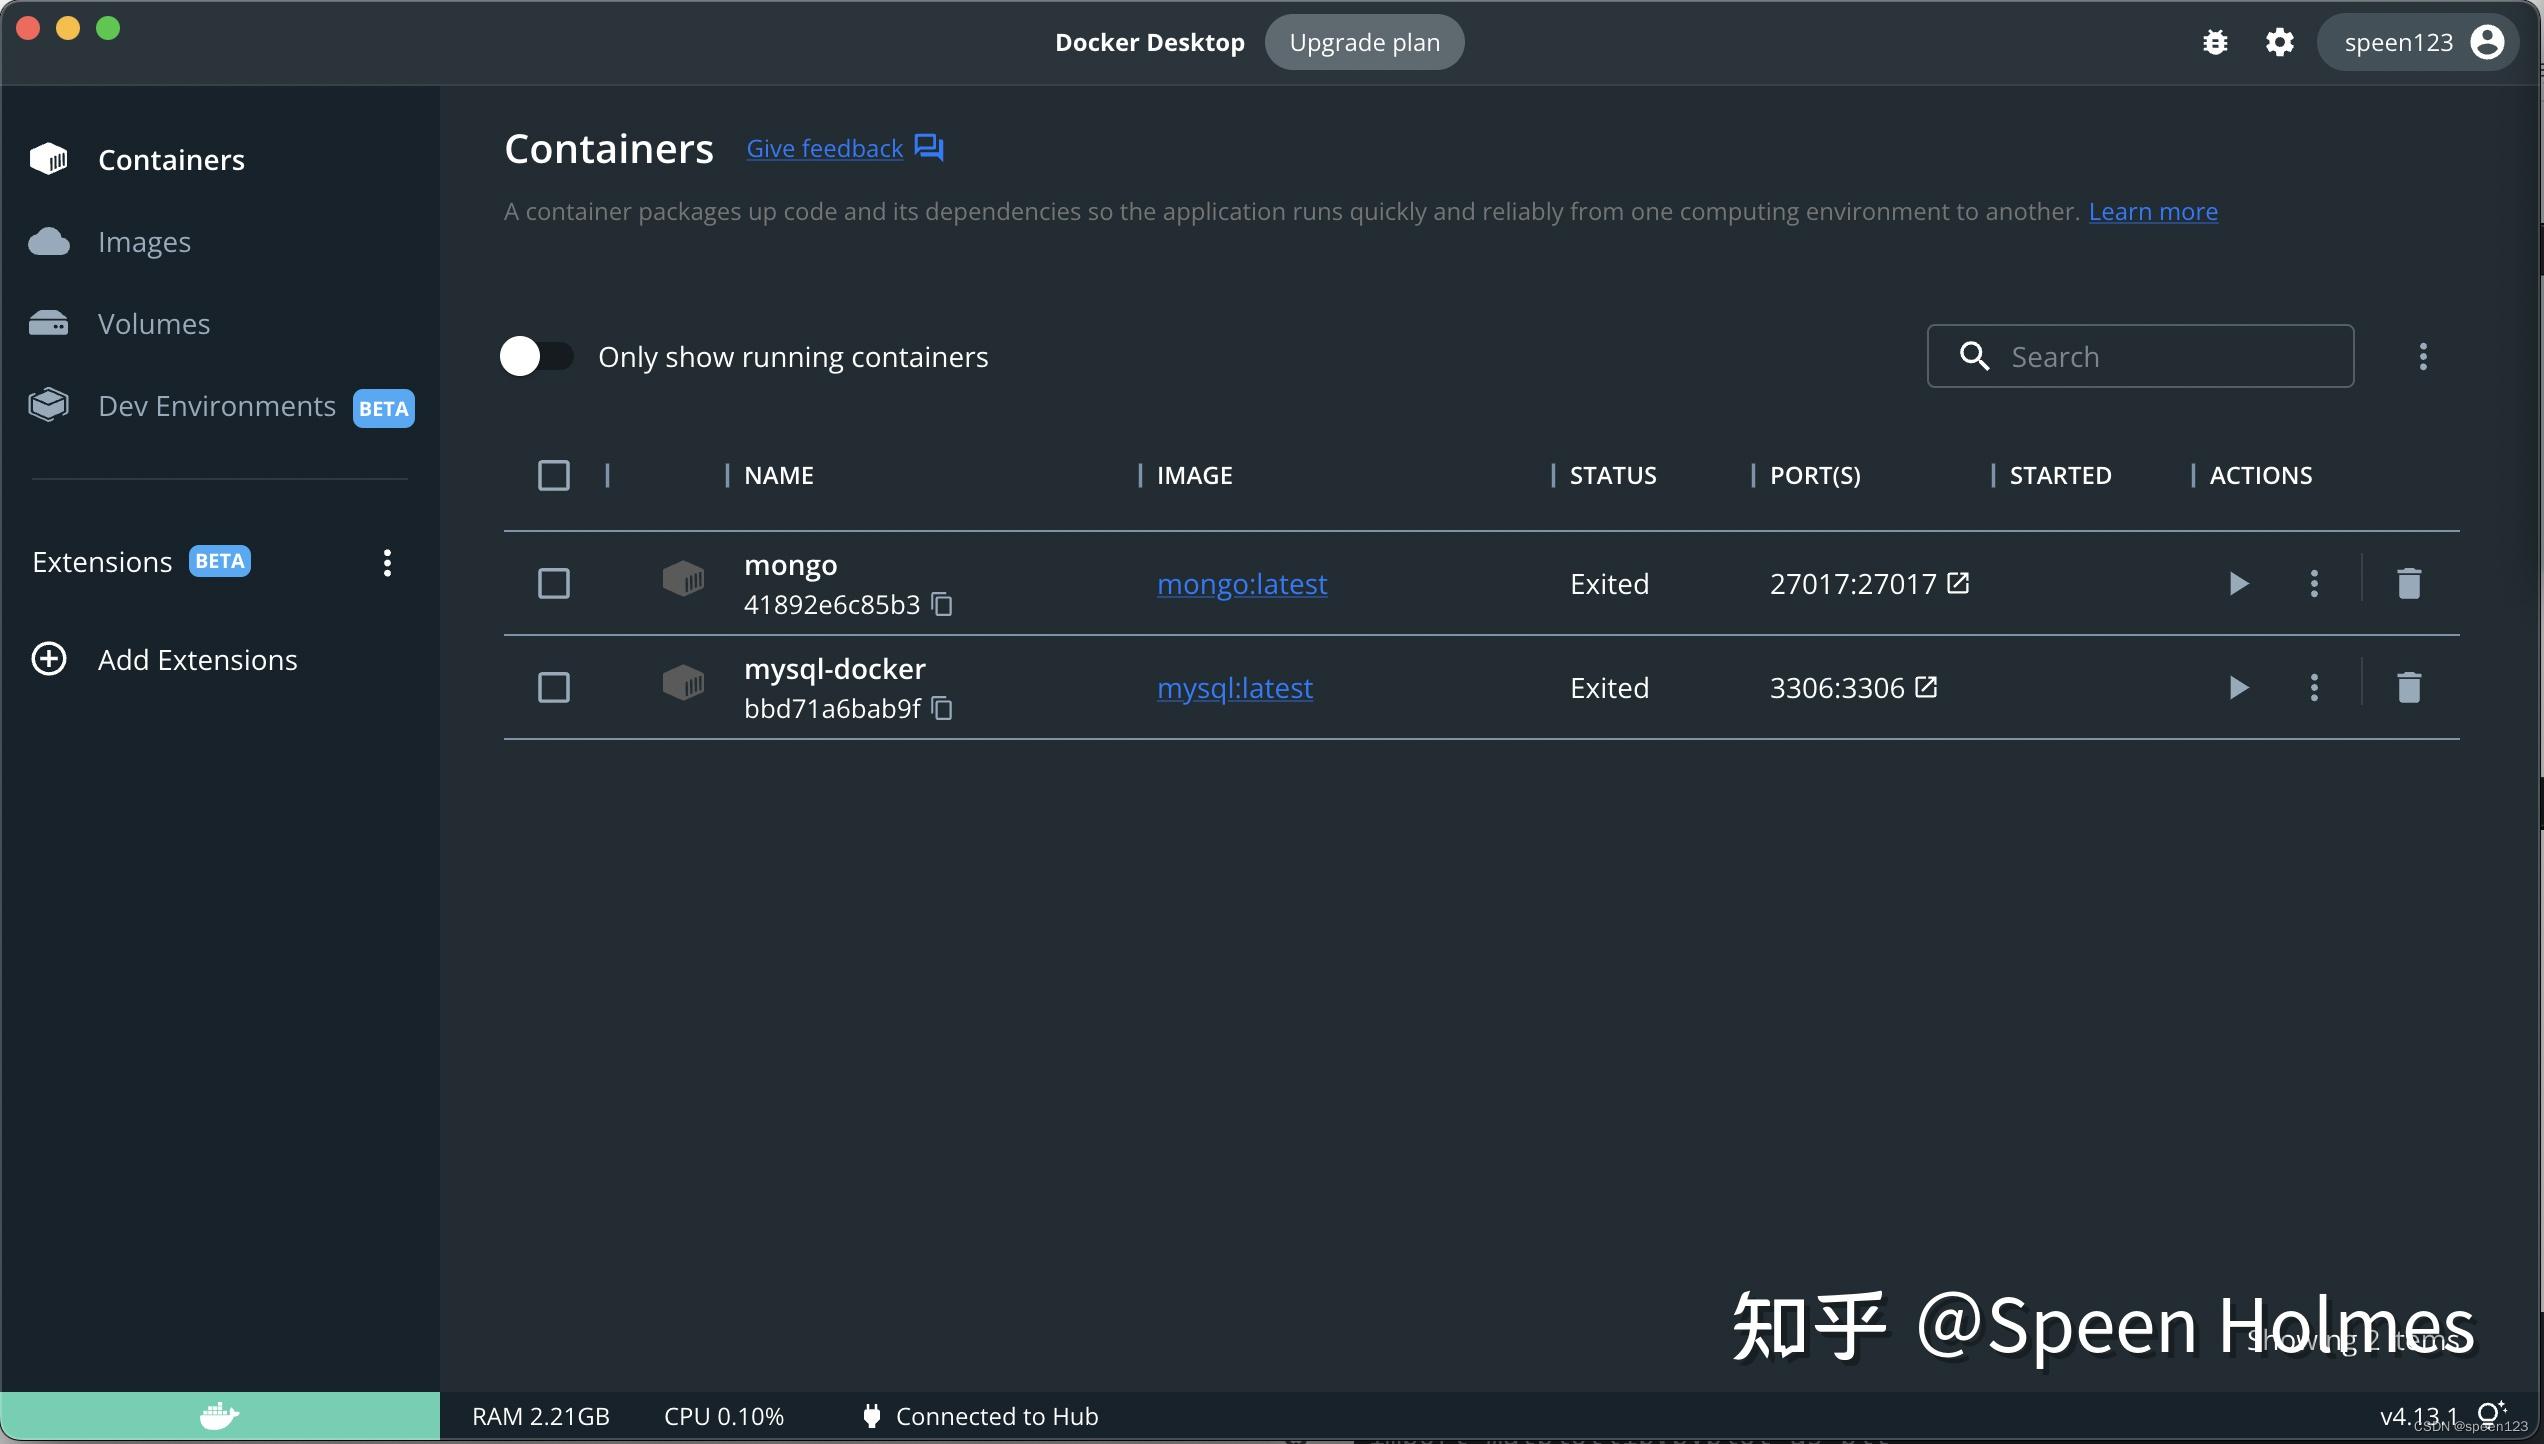Open port 3306:3306 via external link icon

[1925, 687]
